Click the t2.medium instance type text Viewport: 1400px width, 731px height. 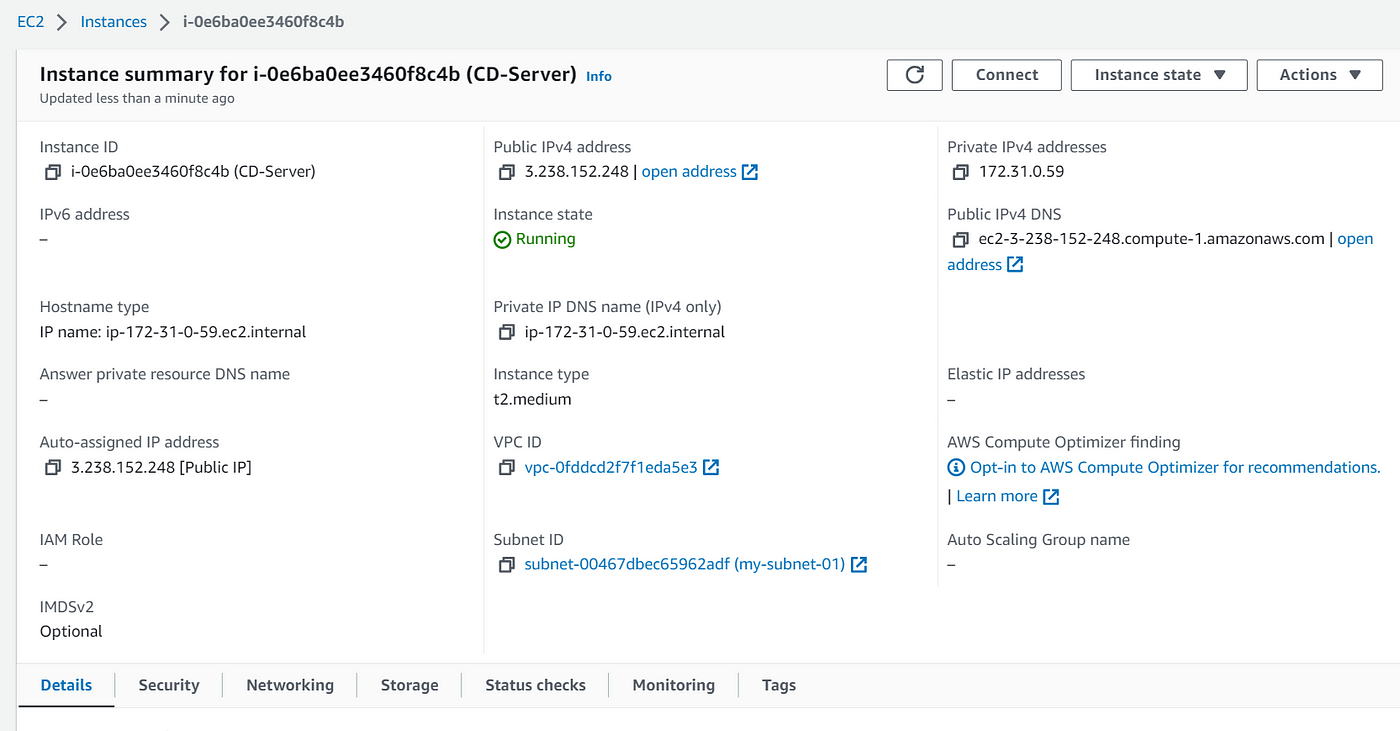pyautogui.click(x=533, y=399)
